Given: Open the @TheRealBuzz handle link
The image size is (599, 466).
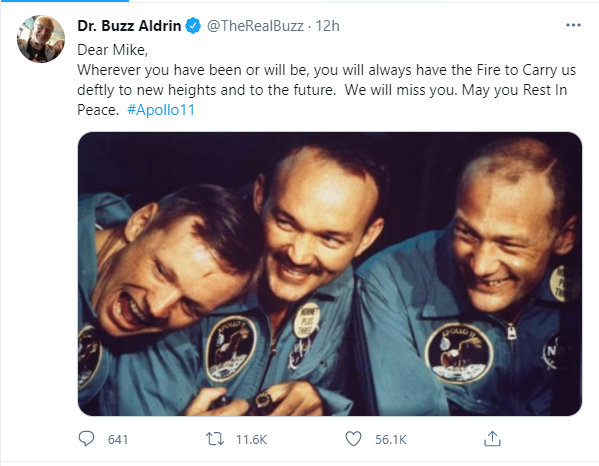Looking at the screenshot, I should [x=255, y=26].
